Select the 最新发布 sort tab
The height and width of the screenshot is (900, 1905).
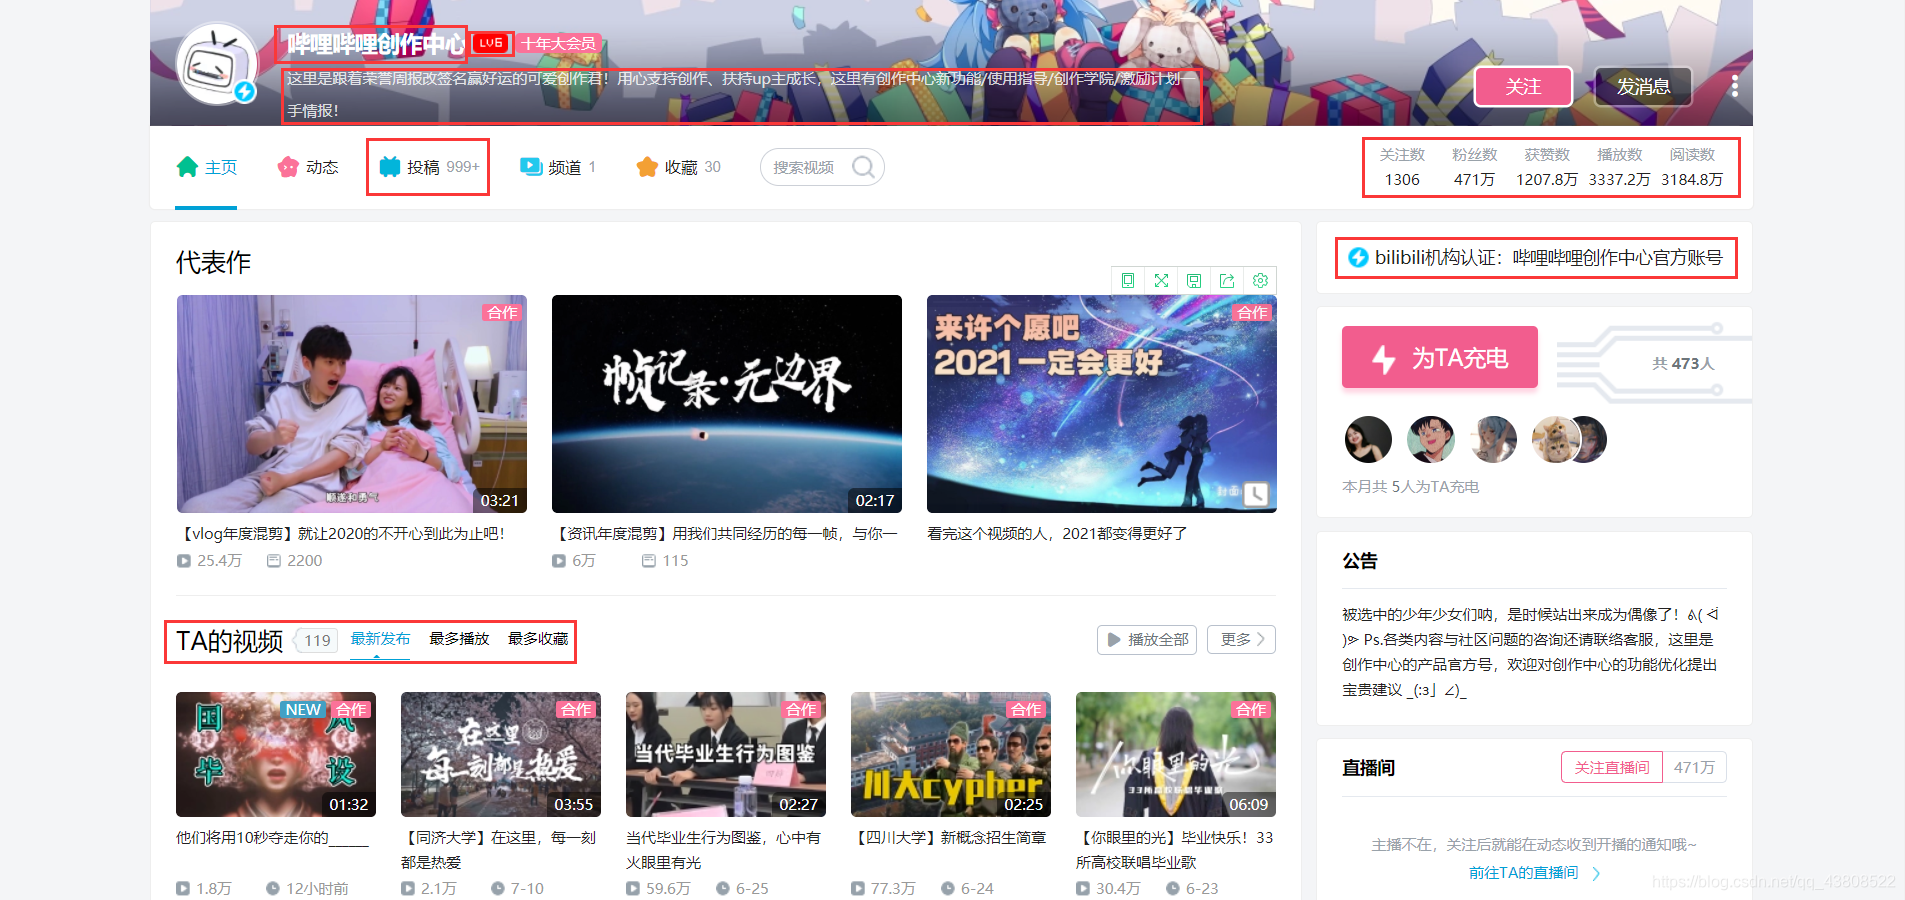pyautogui.click(x=380, y=639)
